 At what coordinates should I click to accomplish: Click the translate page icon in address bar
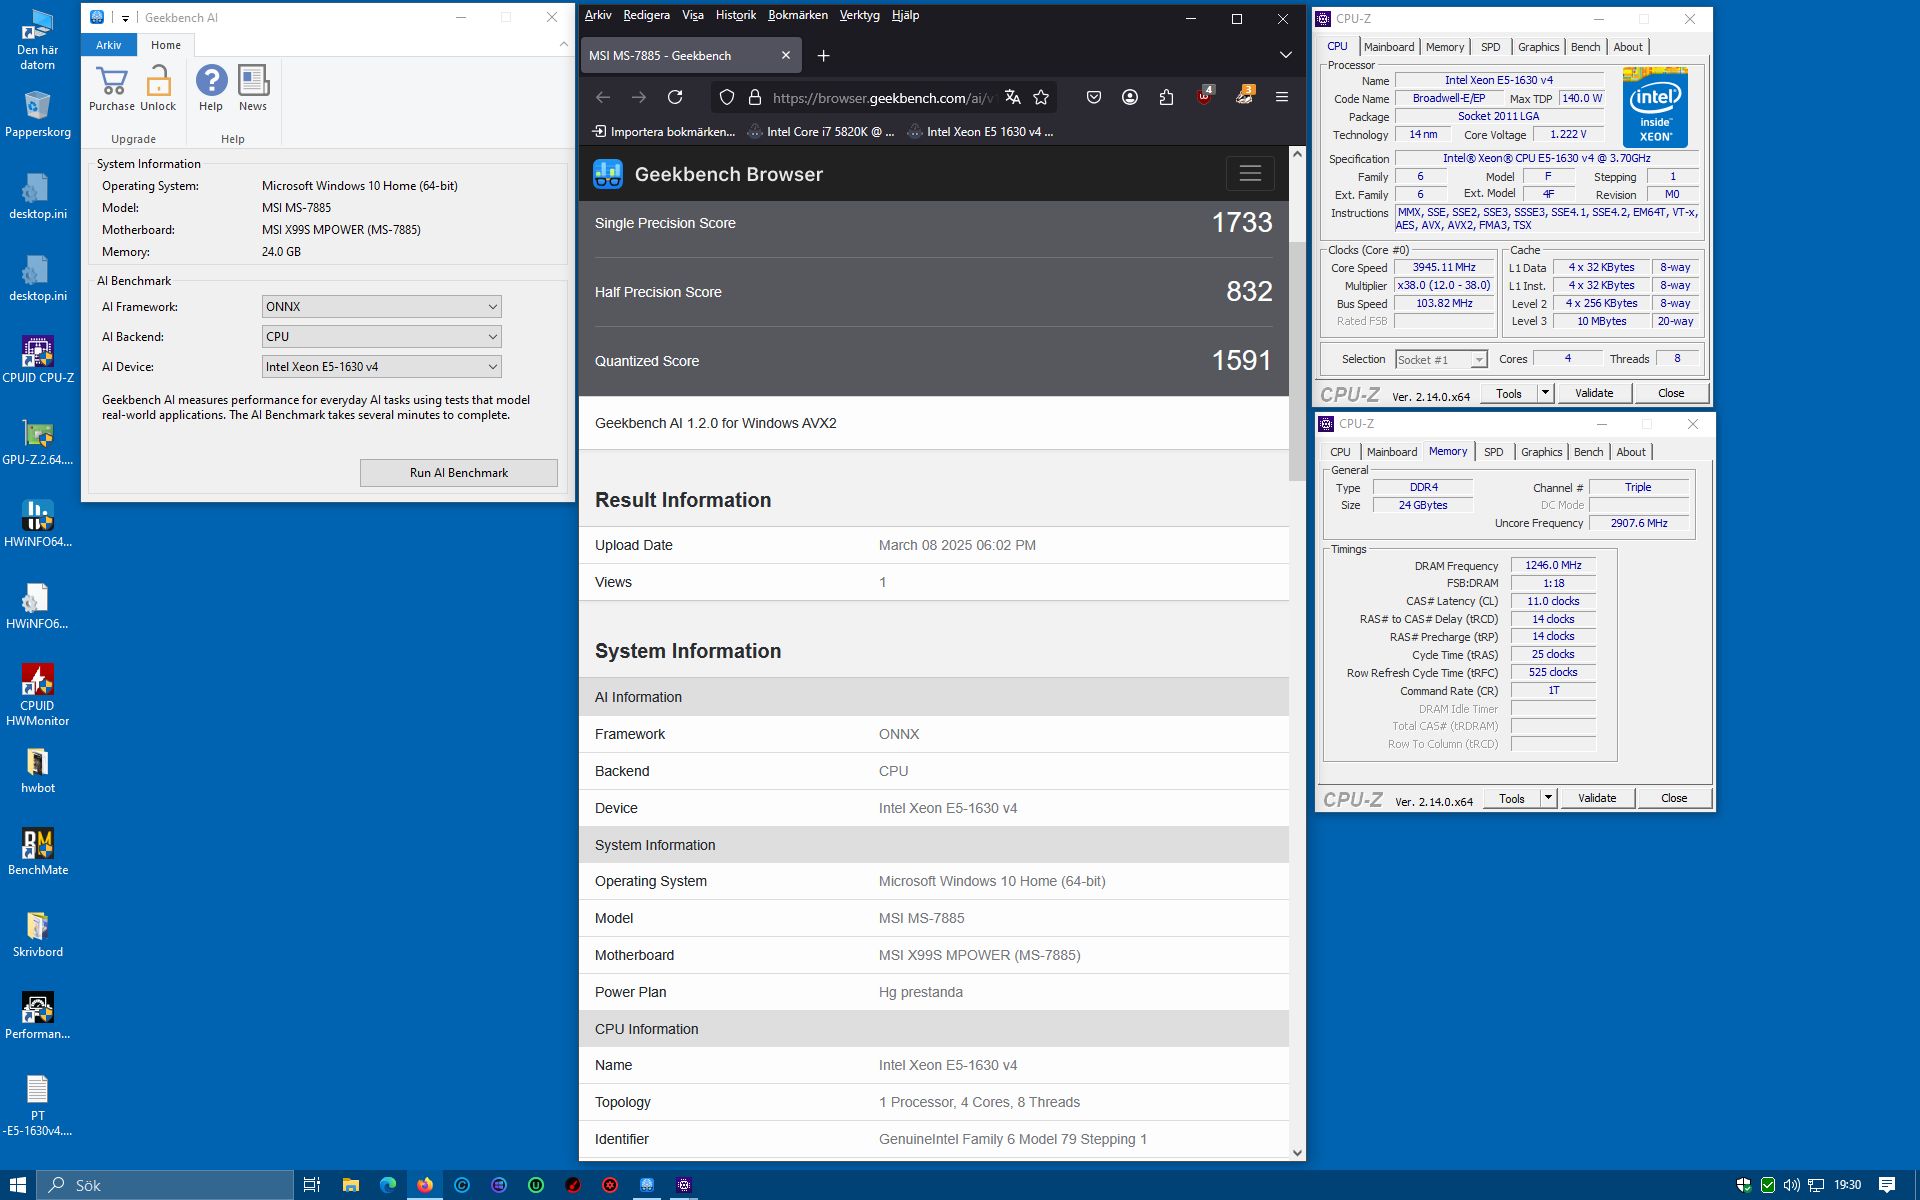coord(1012,97)
